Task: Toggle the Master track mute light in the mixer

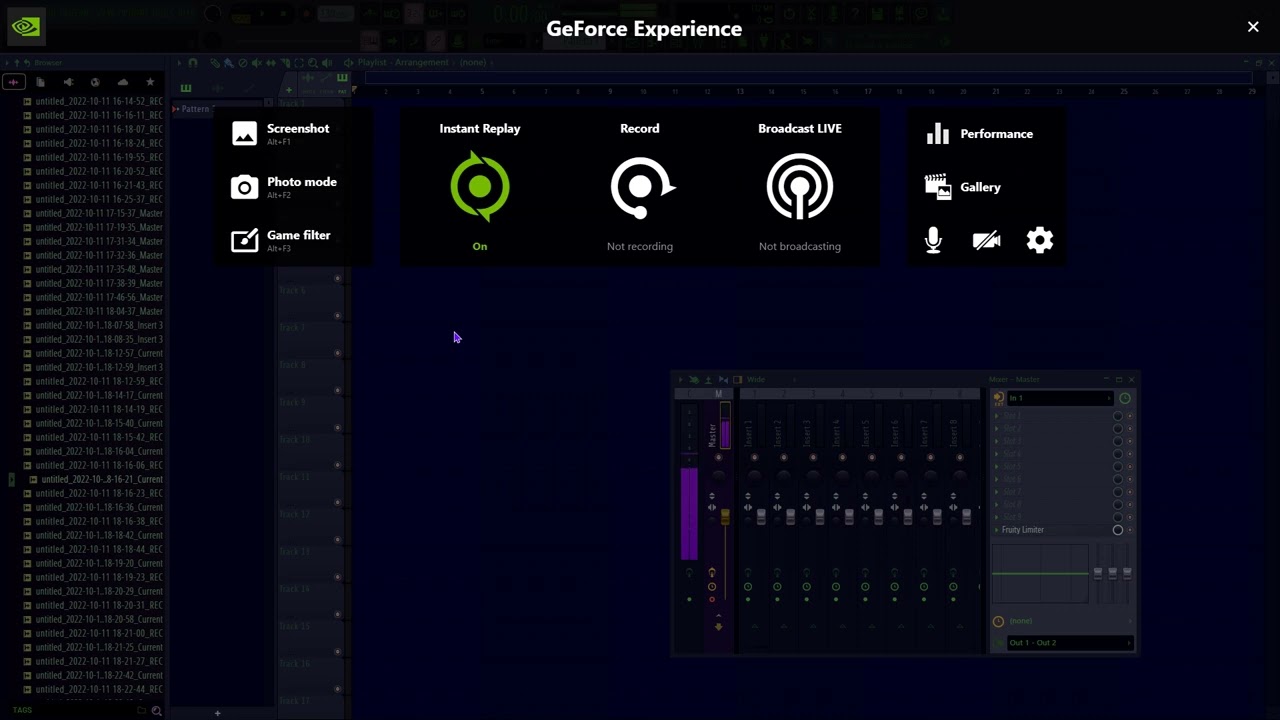Action: pos(718,458)
